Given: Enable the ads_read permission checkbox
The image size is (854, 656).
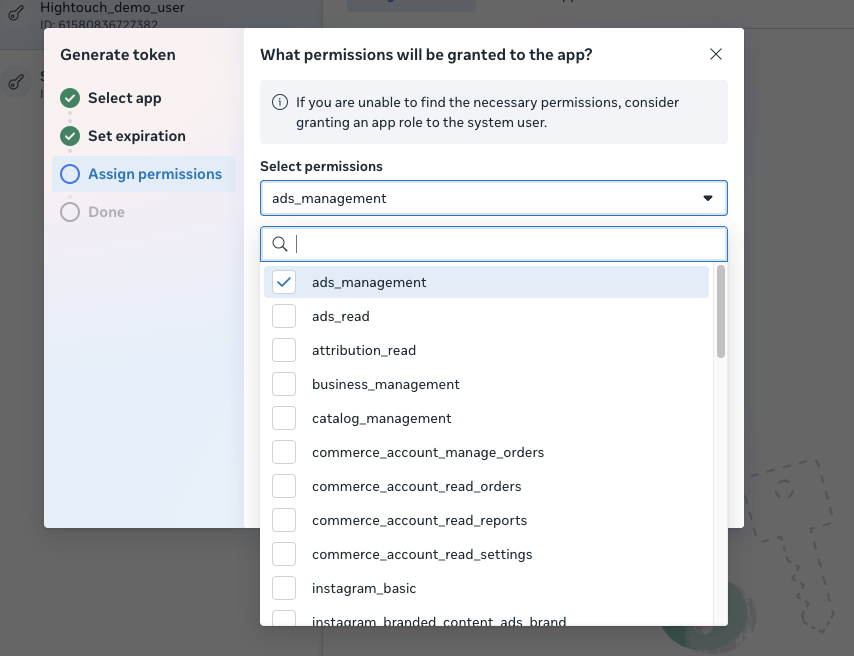Looking at the screenshot, I should (283, 316).
